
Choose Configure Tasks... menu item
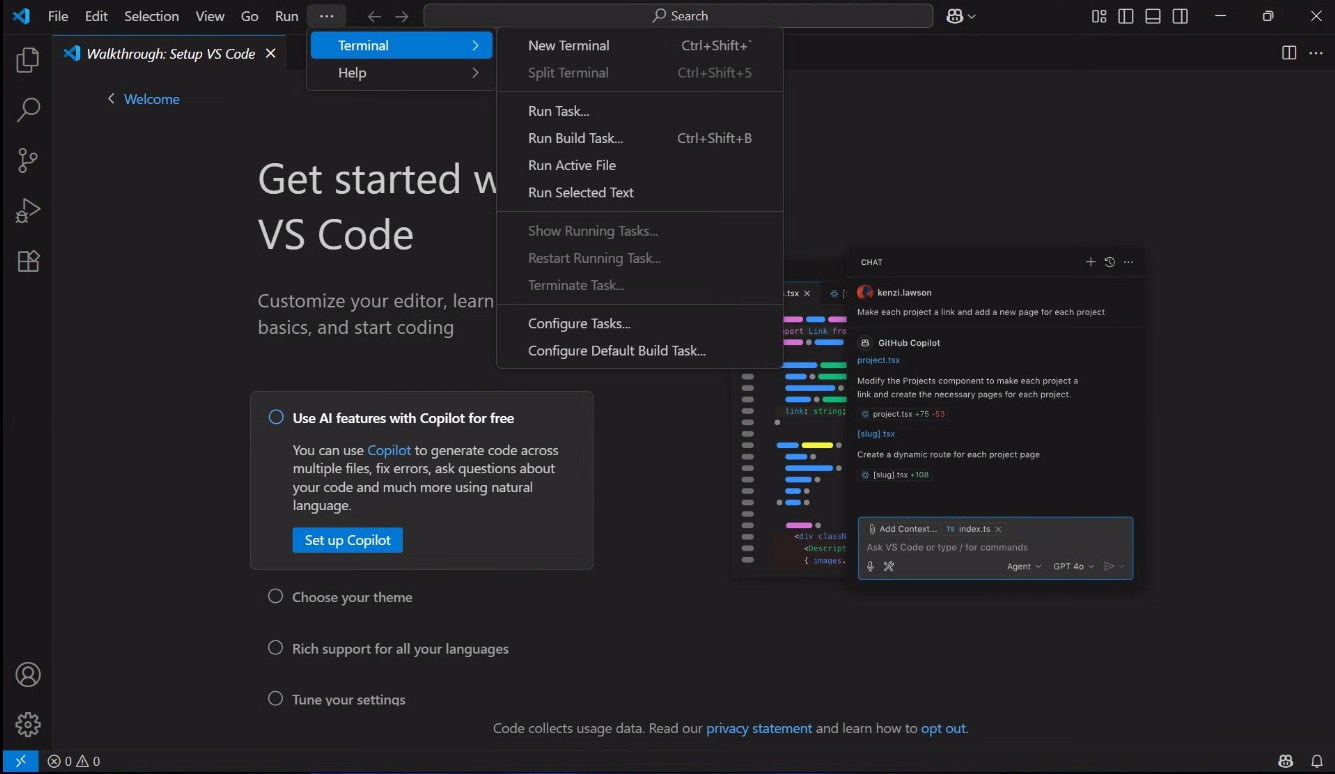pos(639,323)
